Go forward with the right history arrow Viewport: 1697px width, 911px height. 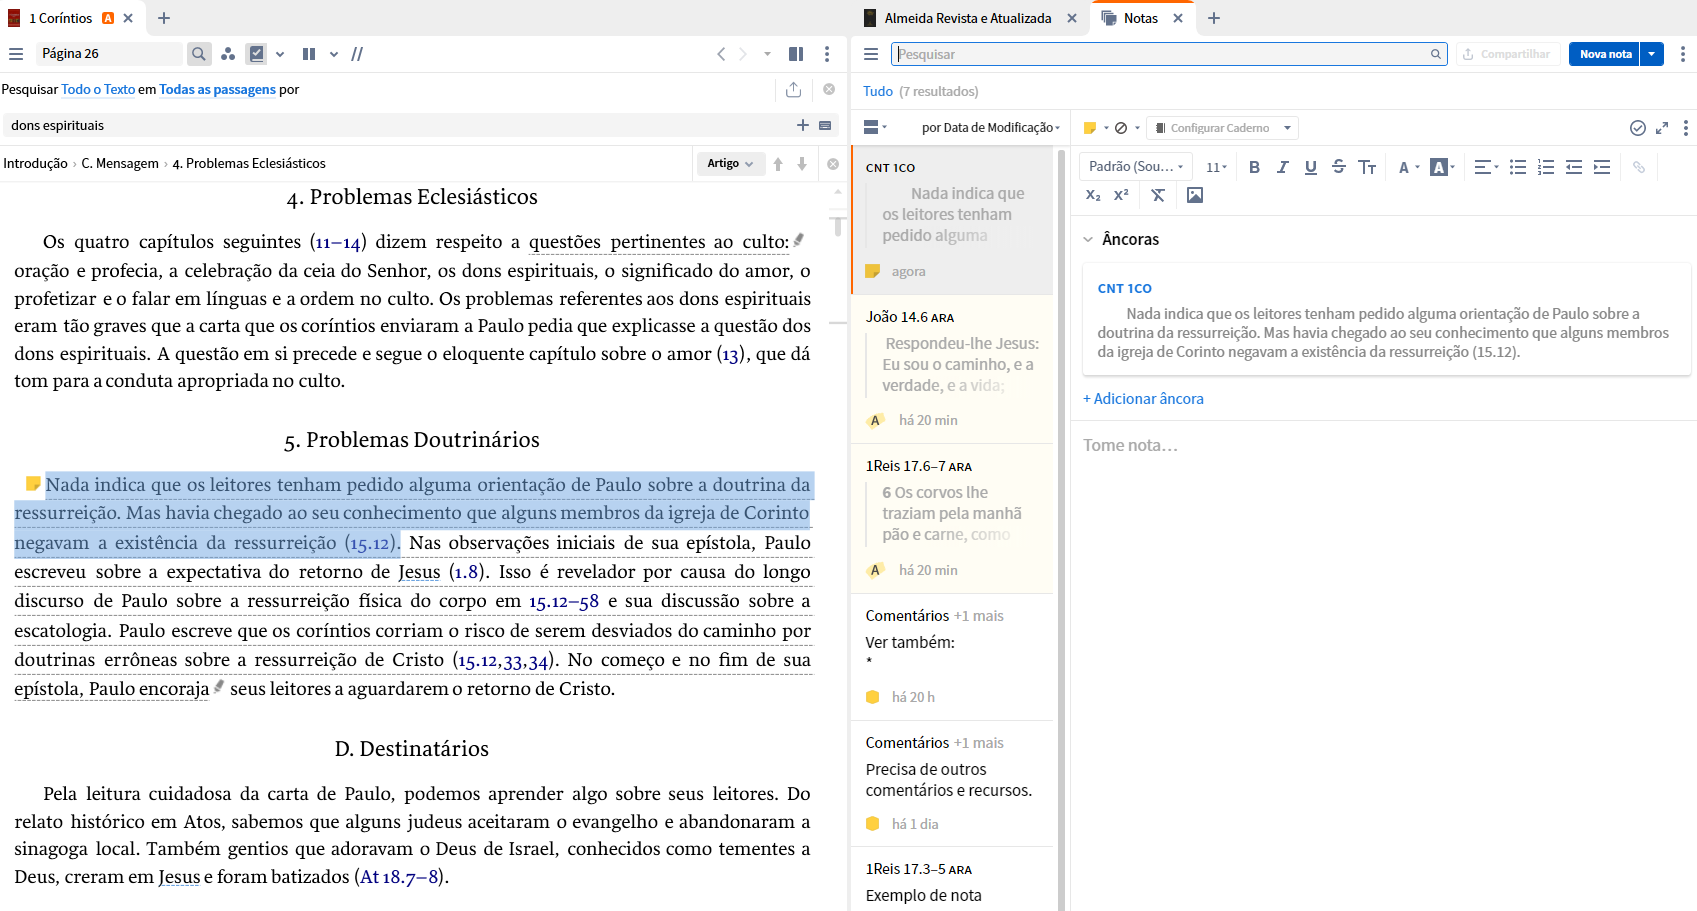click(743, 54)
